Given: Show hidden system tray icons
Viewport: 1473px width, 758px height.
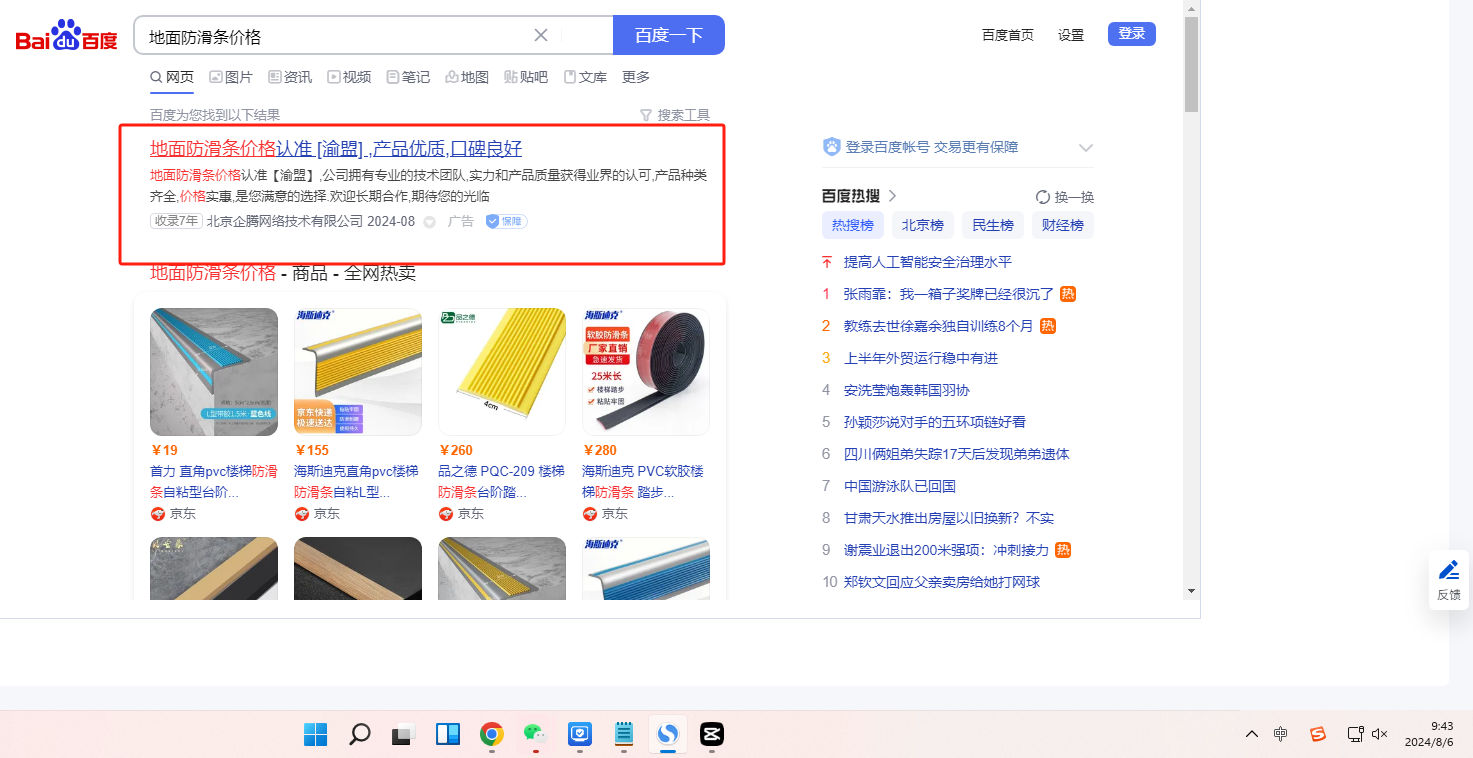Looking at the screenshot, I should (x=1252, y=734).
